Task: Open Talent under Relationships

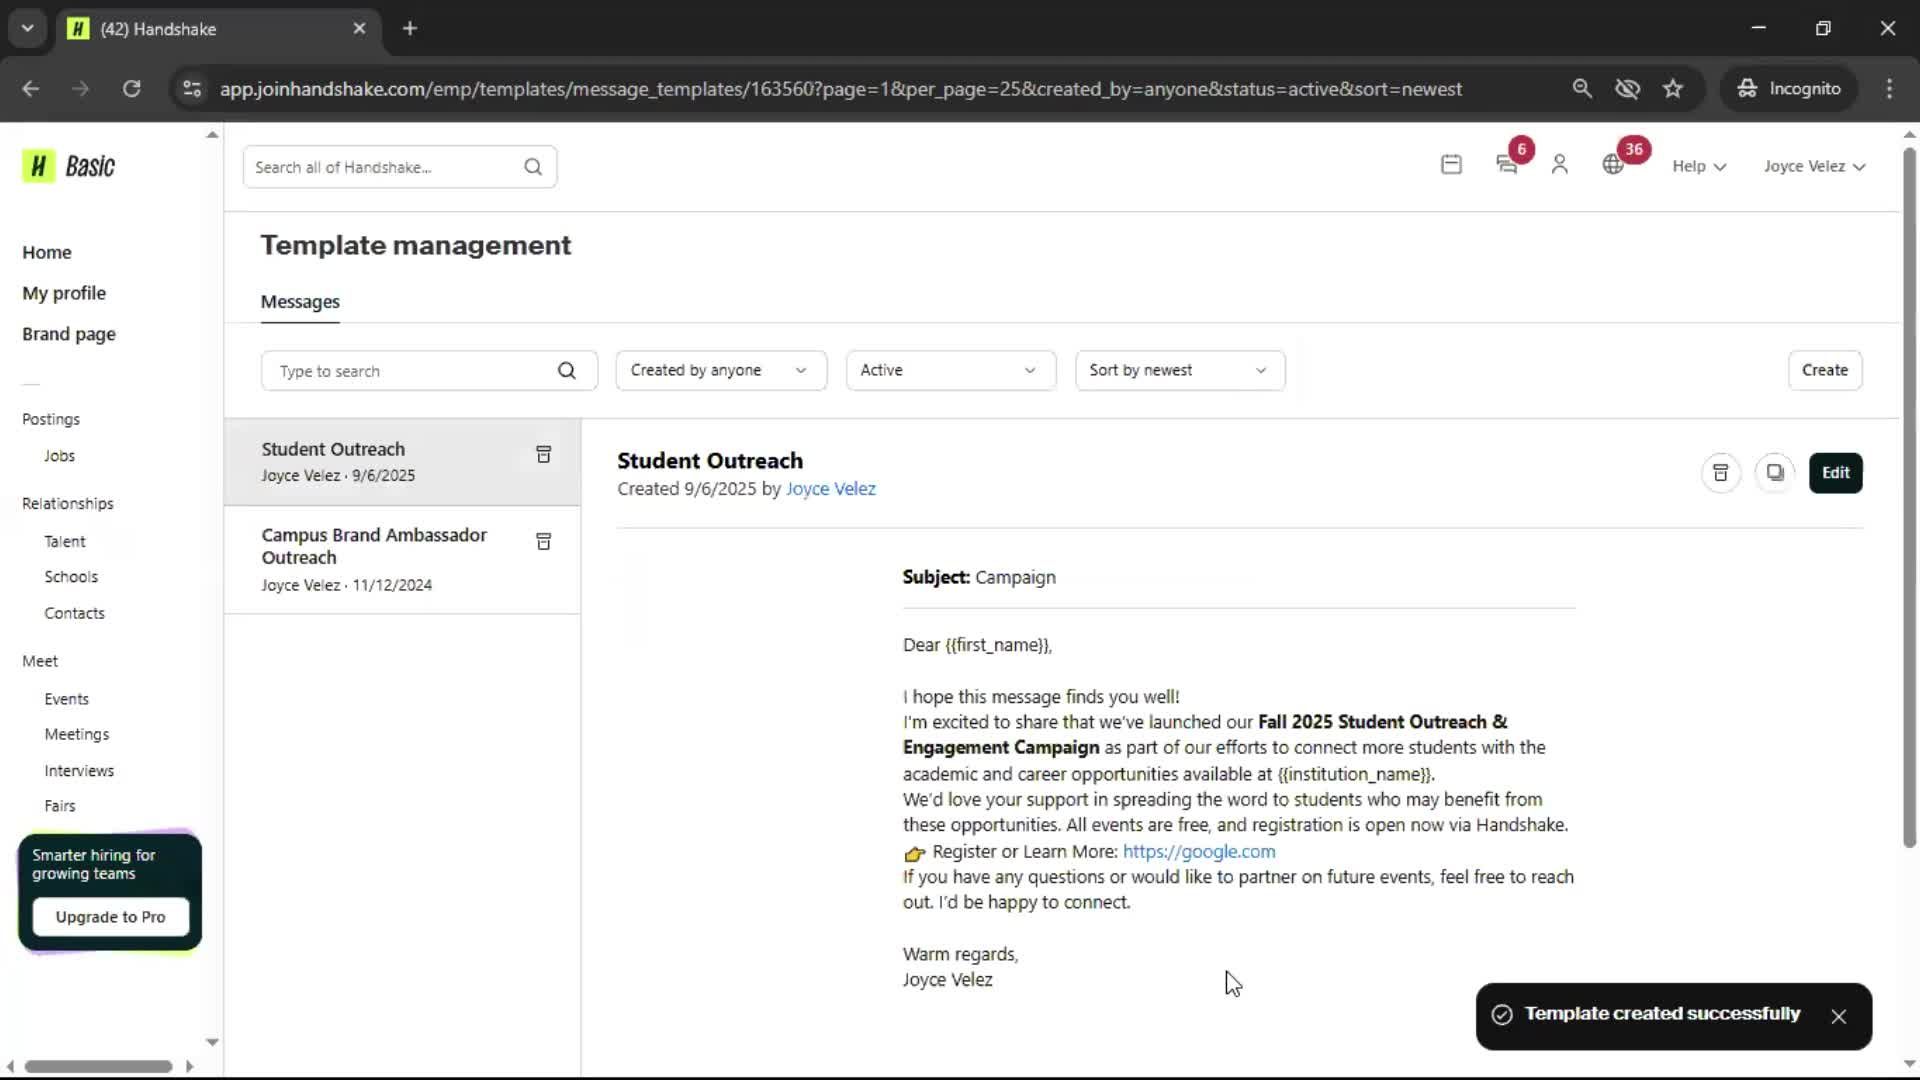Action: (65, 542)
